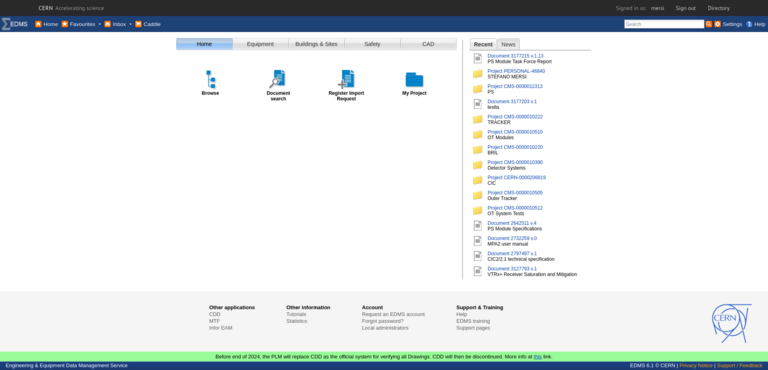This screenshot has height=370, width=768.
Task: Click folder icon for Project CMS-0000011313
Action: point(478,89)
